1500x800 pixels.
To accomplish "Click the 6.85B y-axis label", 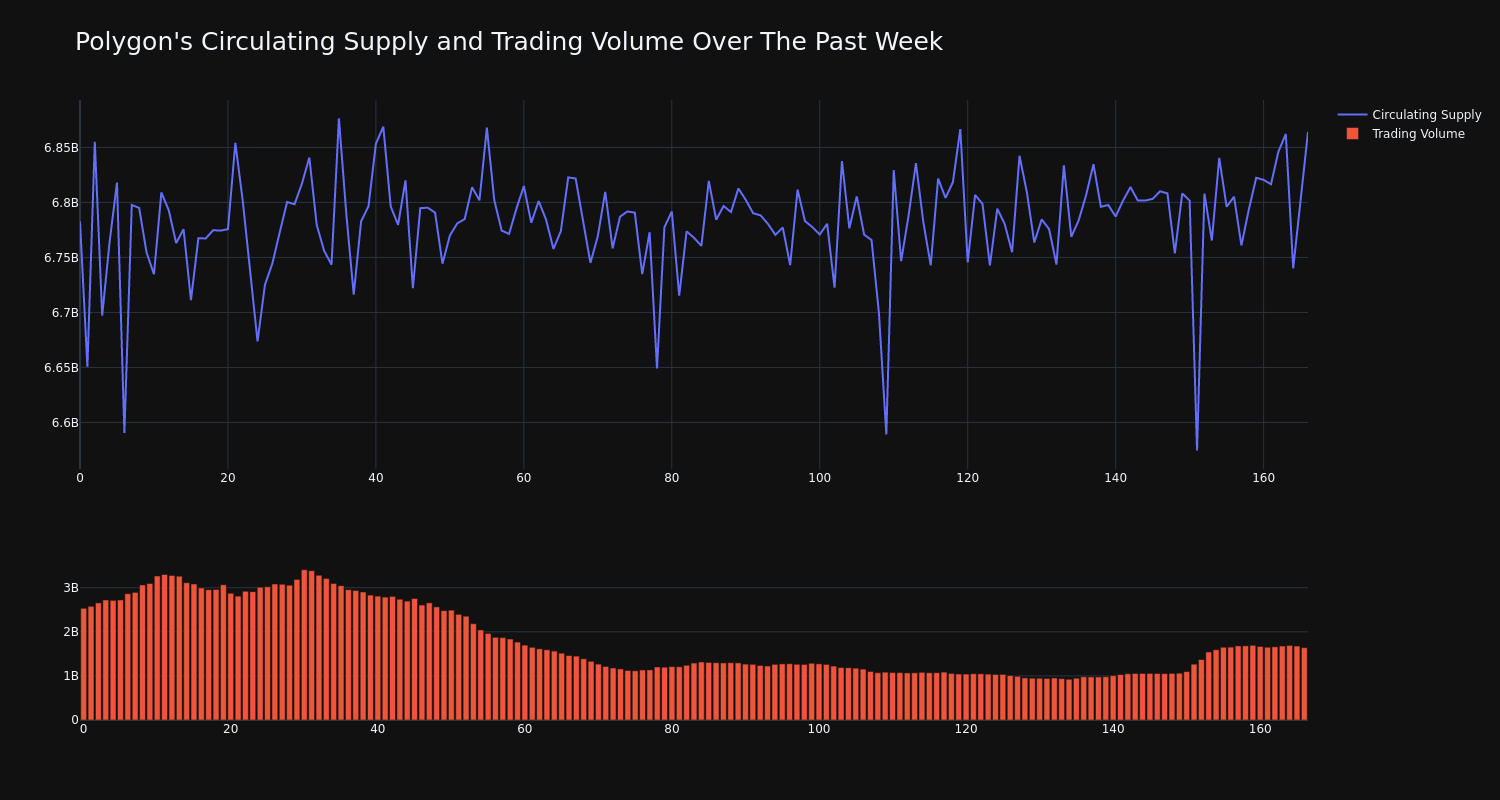I will pos(61,148).
